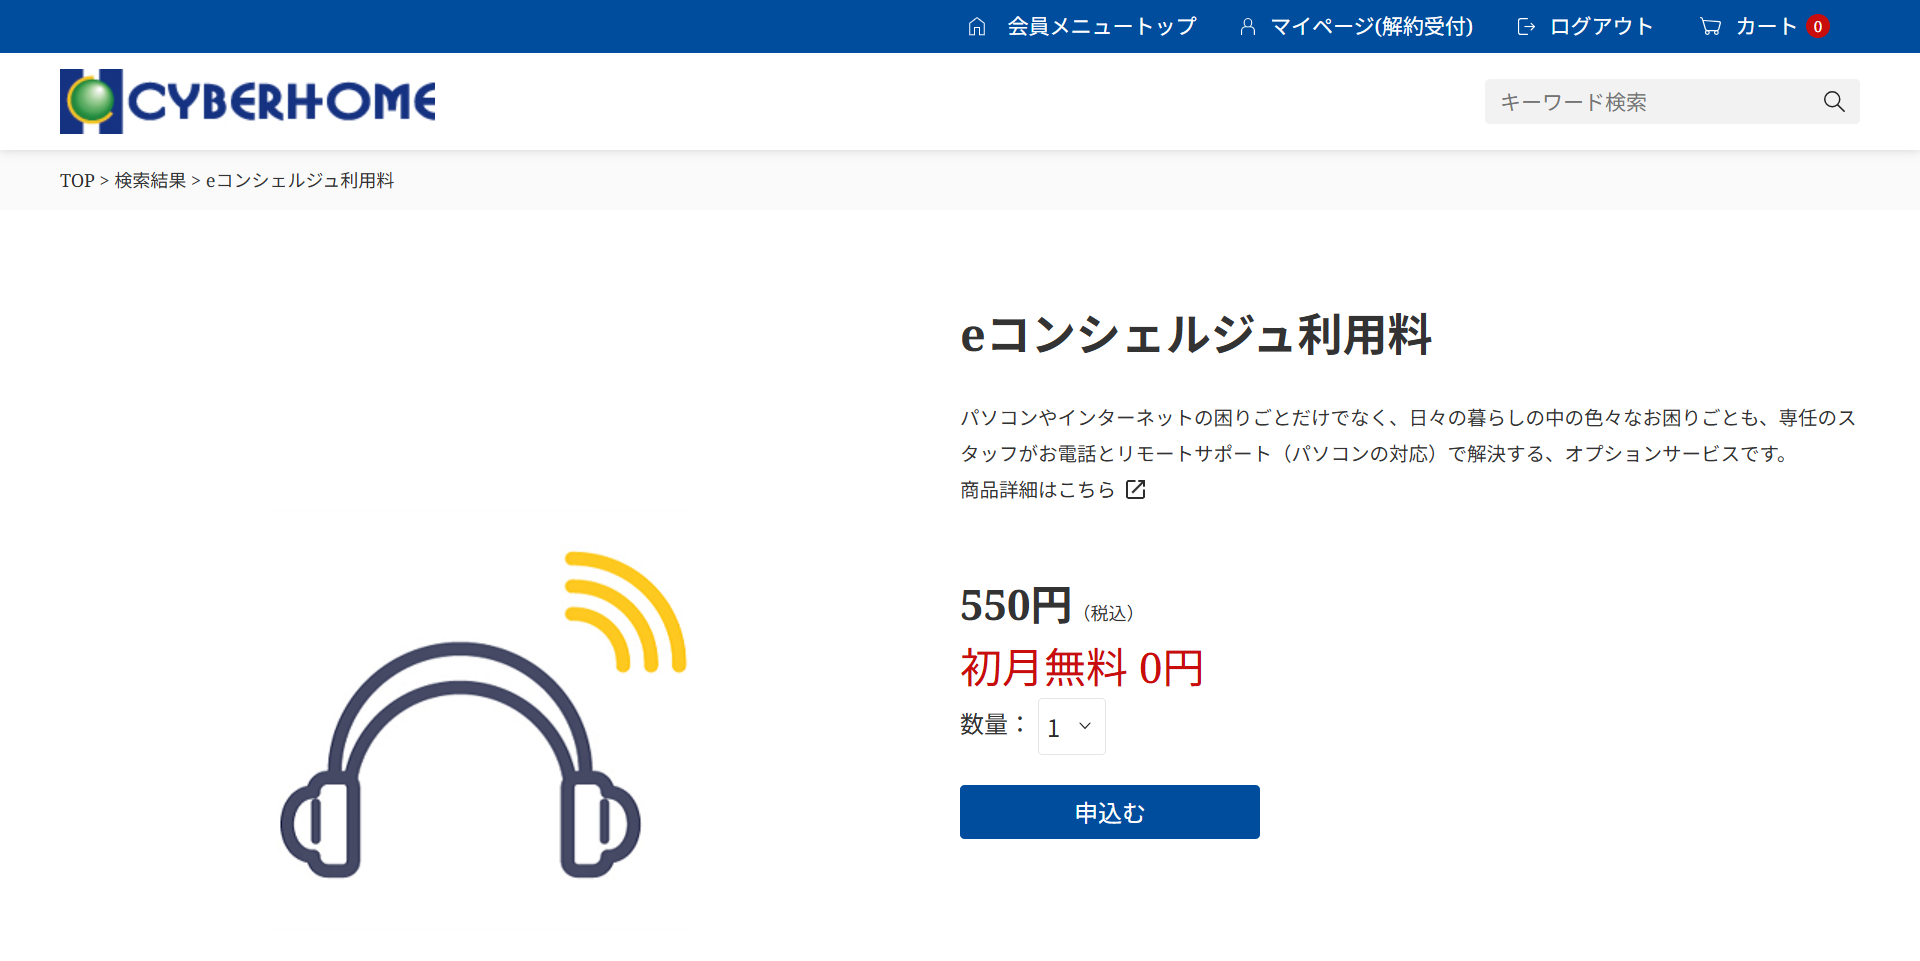Navigate to TOP in the breadcrumb

click(77, 181)
